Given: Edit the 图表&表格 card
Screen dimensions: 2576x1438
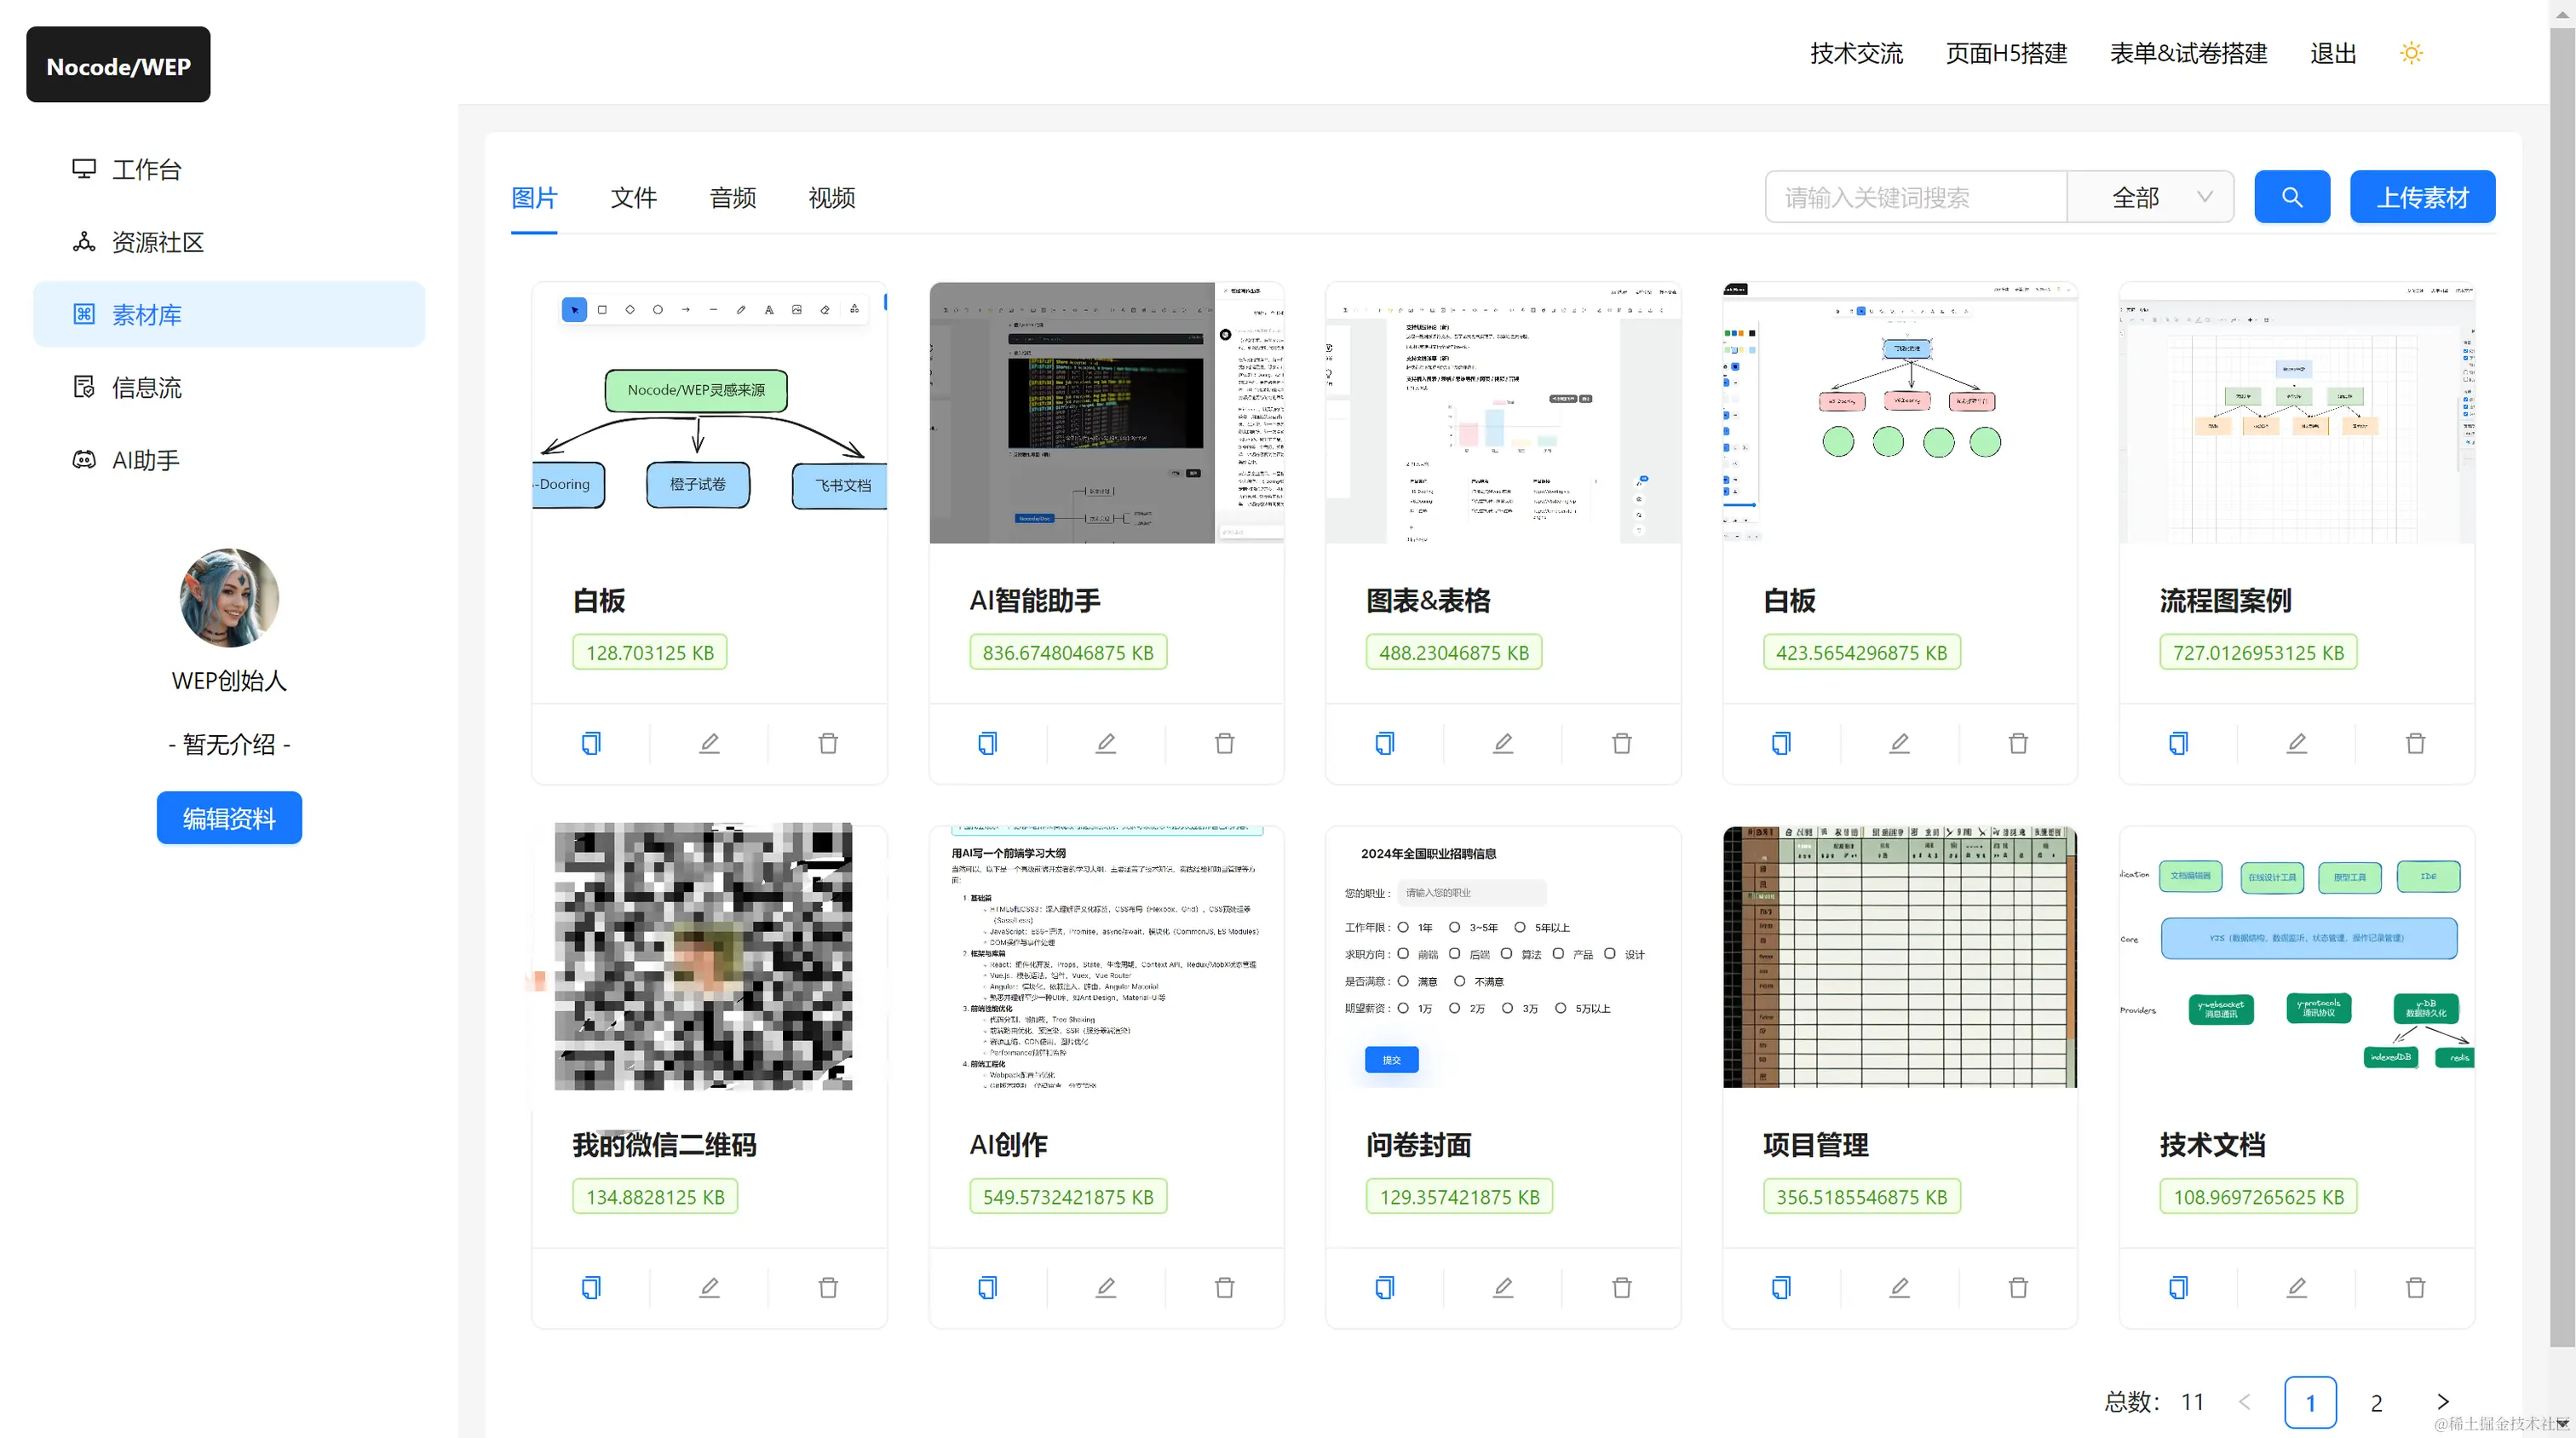Looking at the screenshot, I should click(x=1503, y=743).
